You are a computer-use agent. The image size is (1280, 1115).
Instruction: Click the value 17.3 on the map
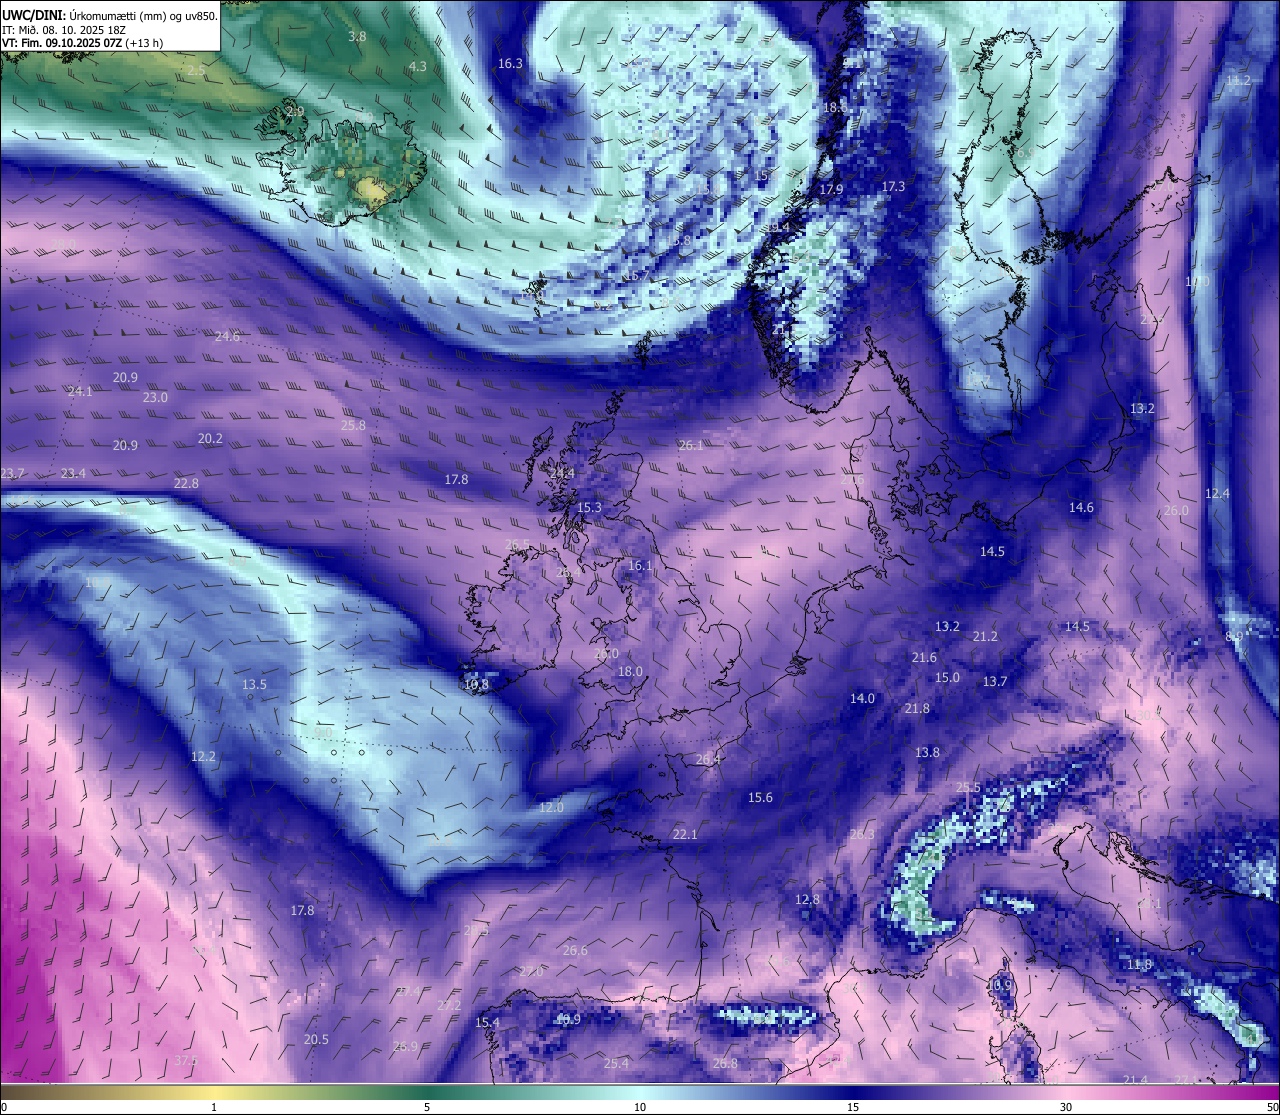(x=893, y=187)
